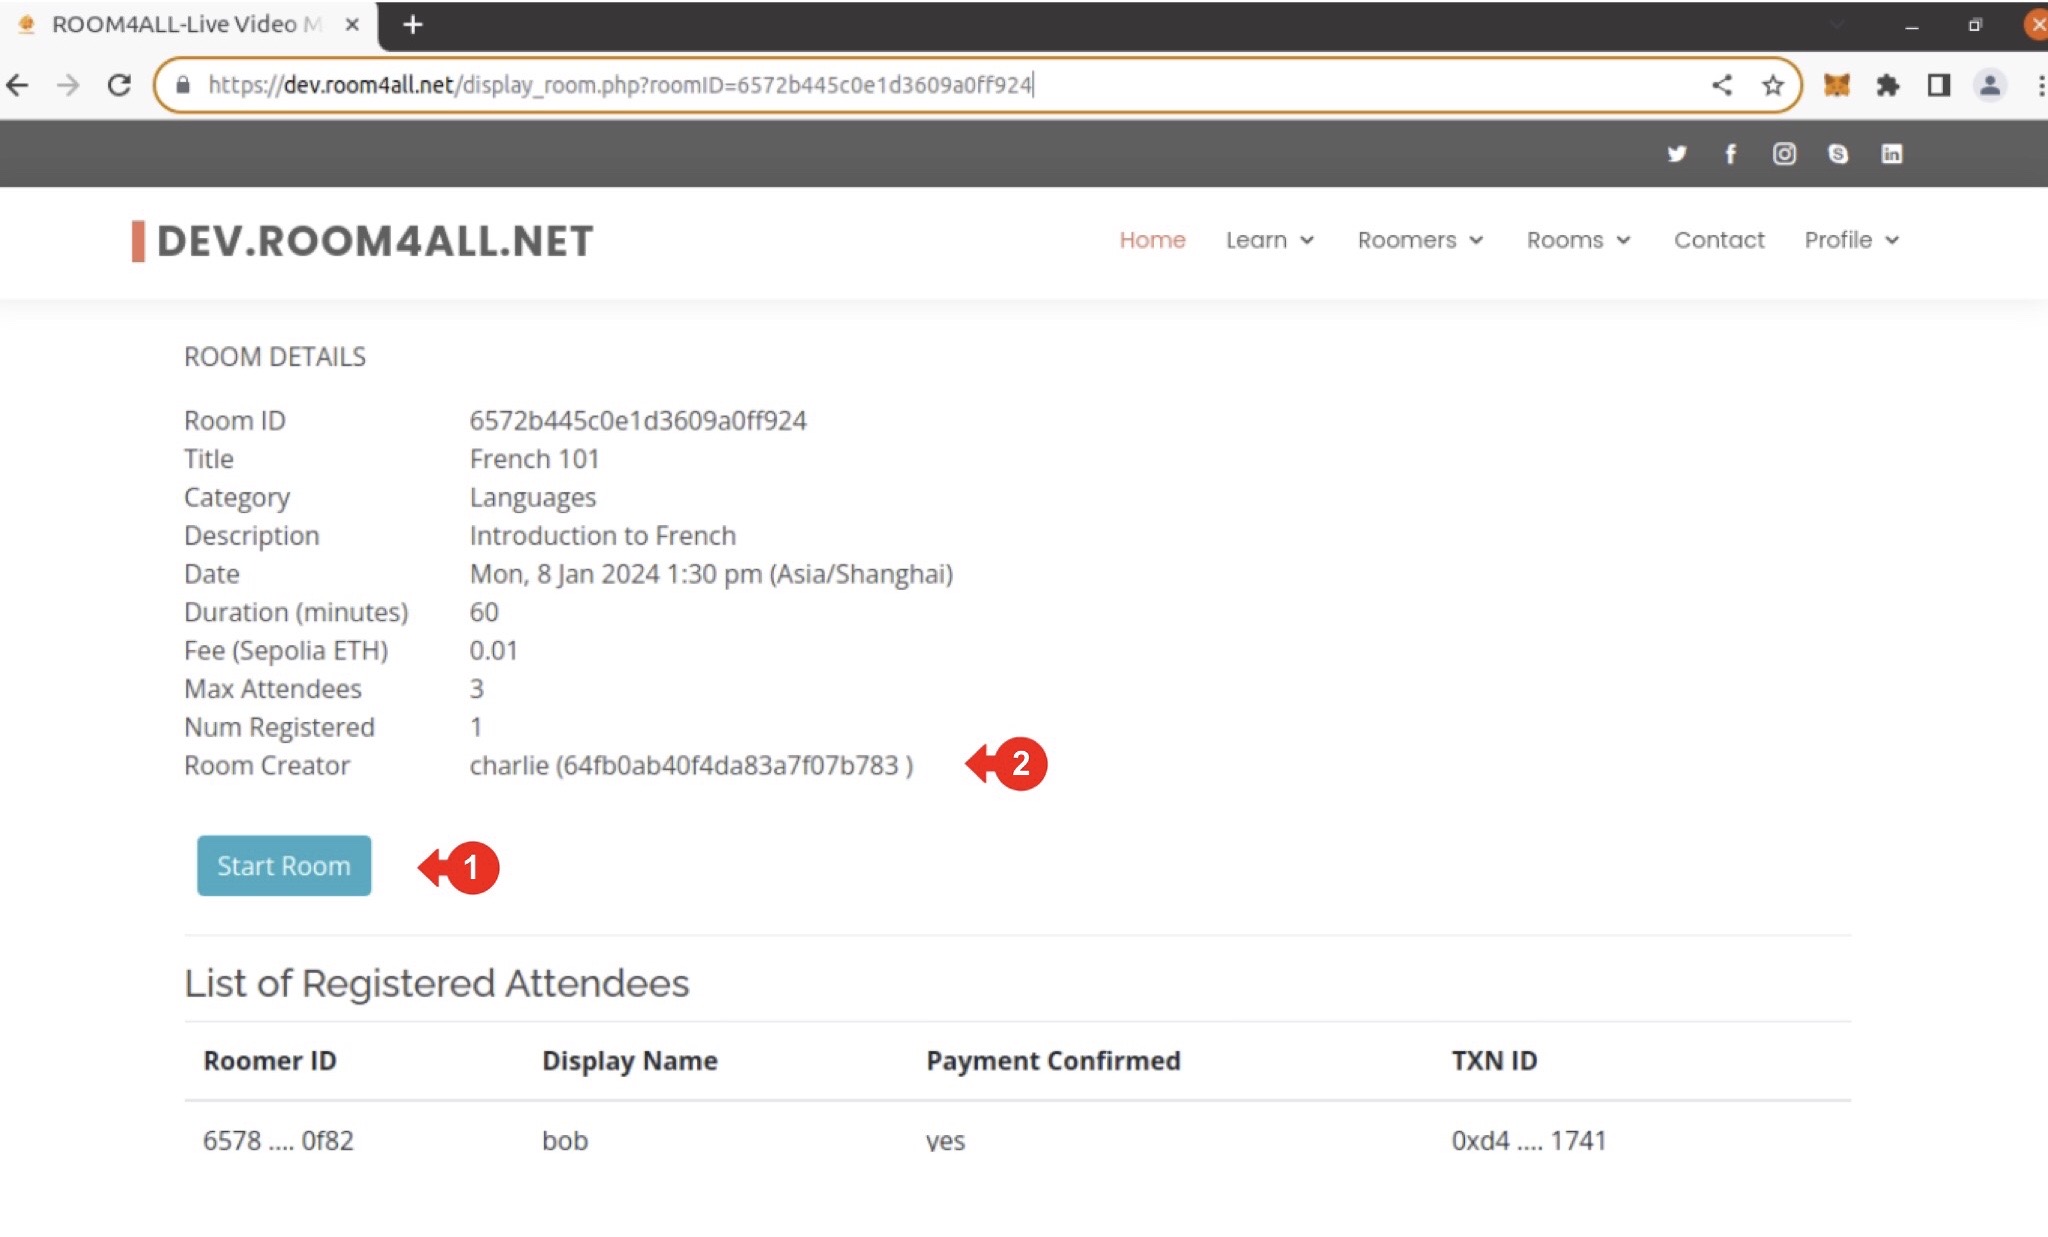Click the Payment Confirmed column header
The width and height of the screenshot is (2048, 1237).
click(1053, 1060)
